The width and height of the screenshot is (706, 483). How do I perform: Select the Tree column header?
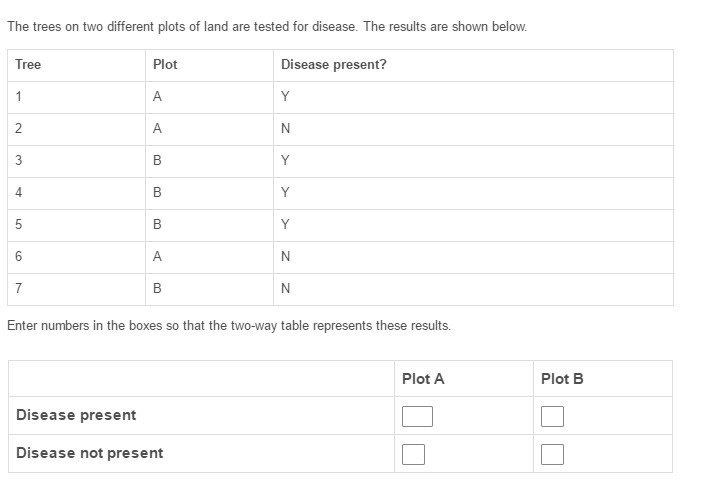pos(28,65)
